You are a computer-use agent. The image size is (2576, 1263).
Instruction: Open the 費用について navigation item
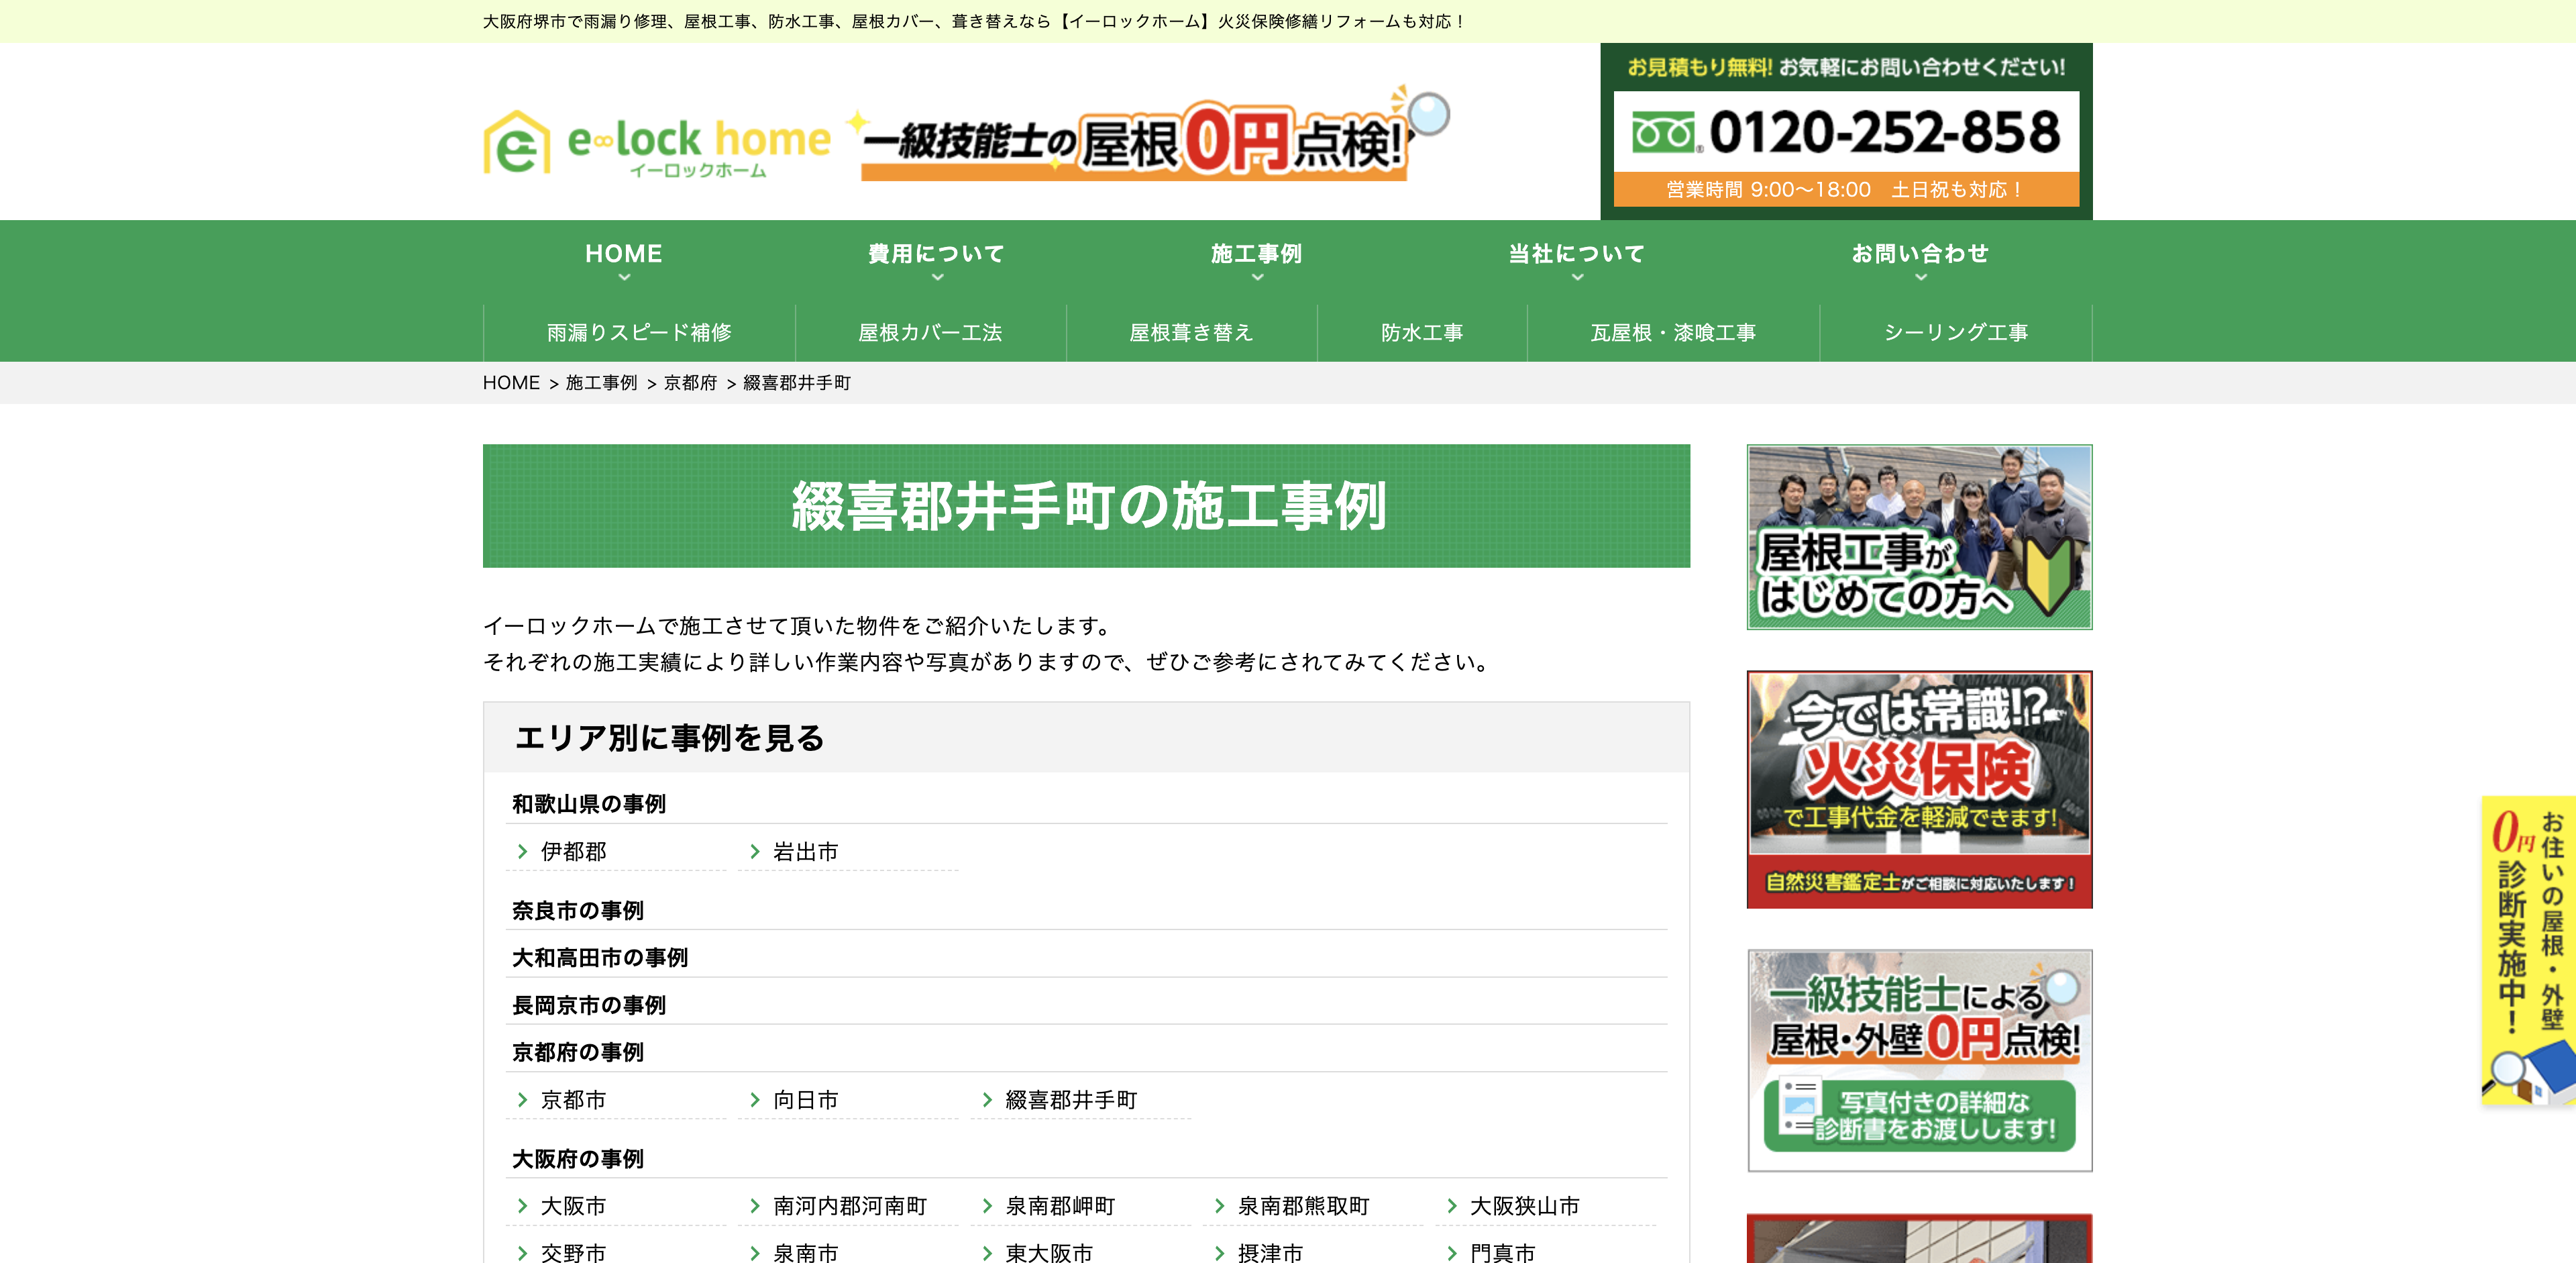(x=937, y=254)
